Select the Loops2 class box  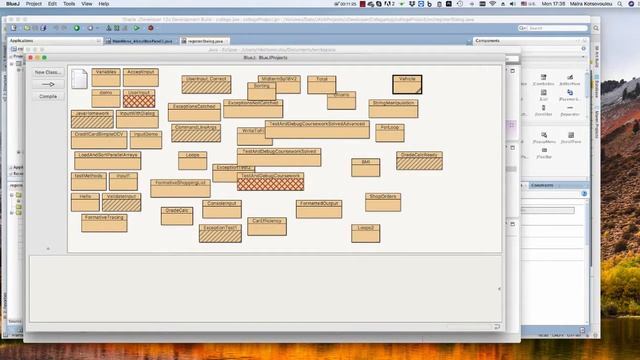coord(366,233)
